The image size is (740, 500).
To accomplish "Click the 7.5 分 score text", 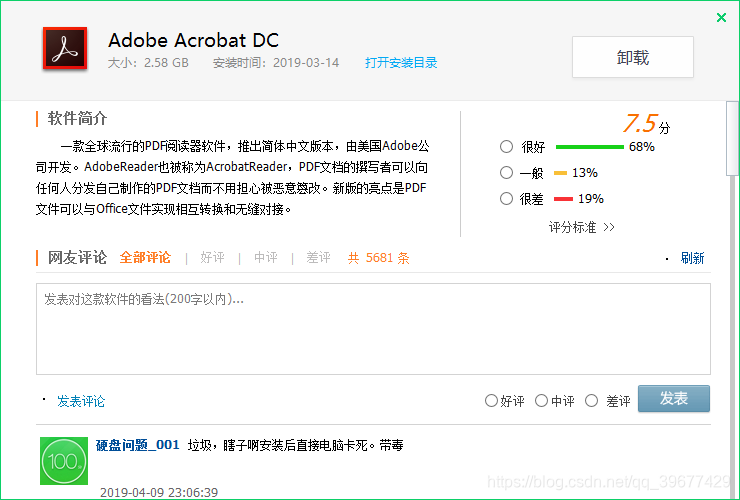I will point(646,124).
